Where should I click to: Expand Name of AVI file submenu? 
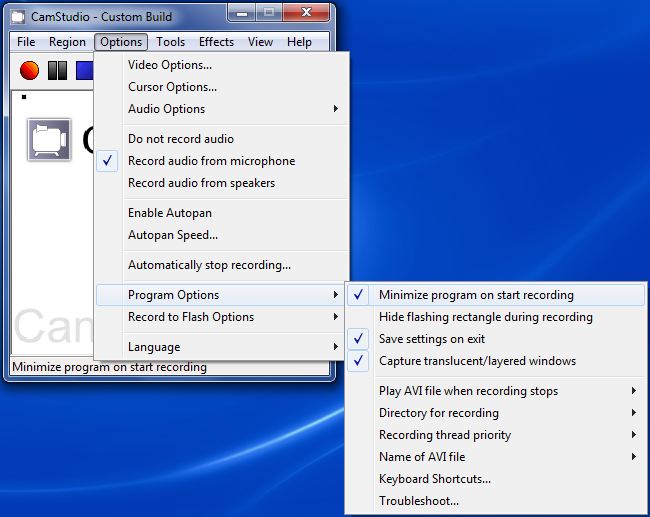coord(496,456)
